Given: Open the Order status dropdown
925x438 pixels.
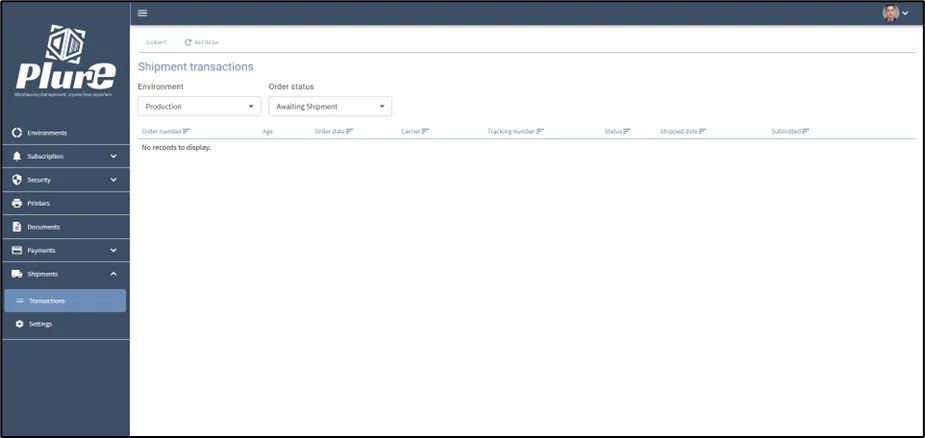Looking at the screenshot, I should (330, 106).
